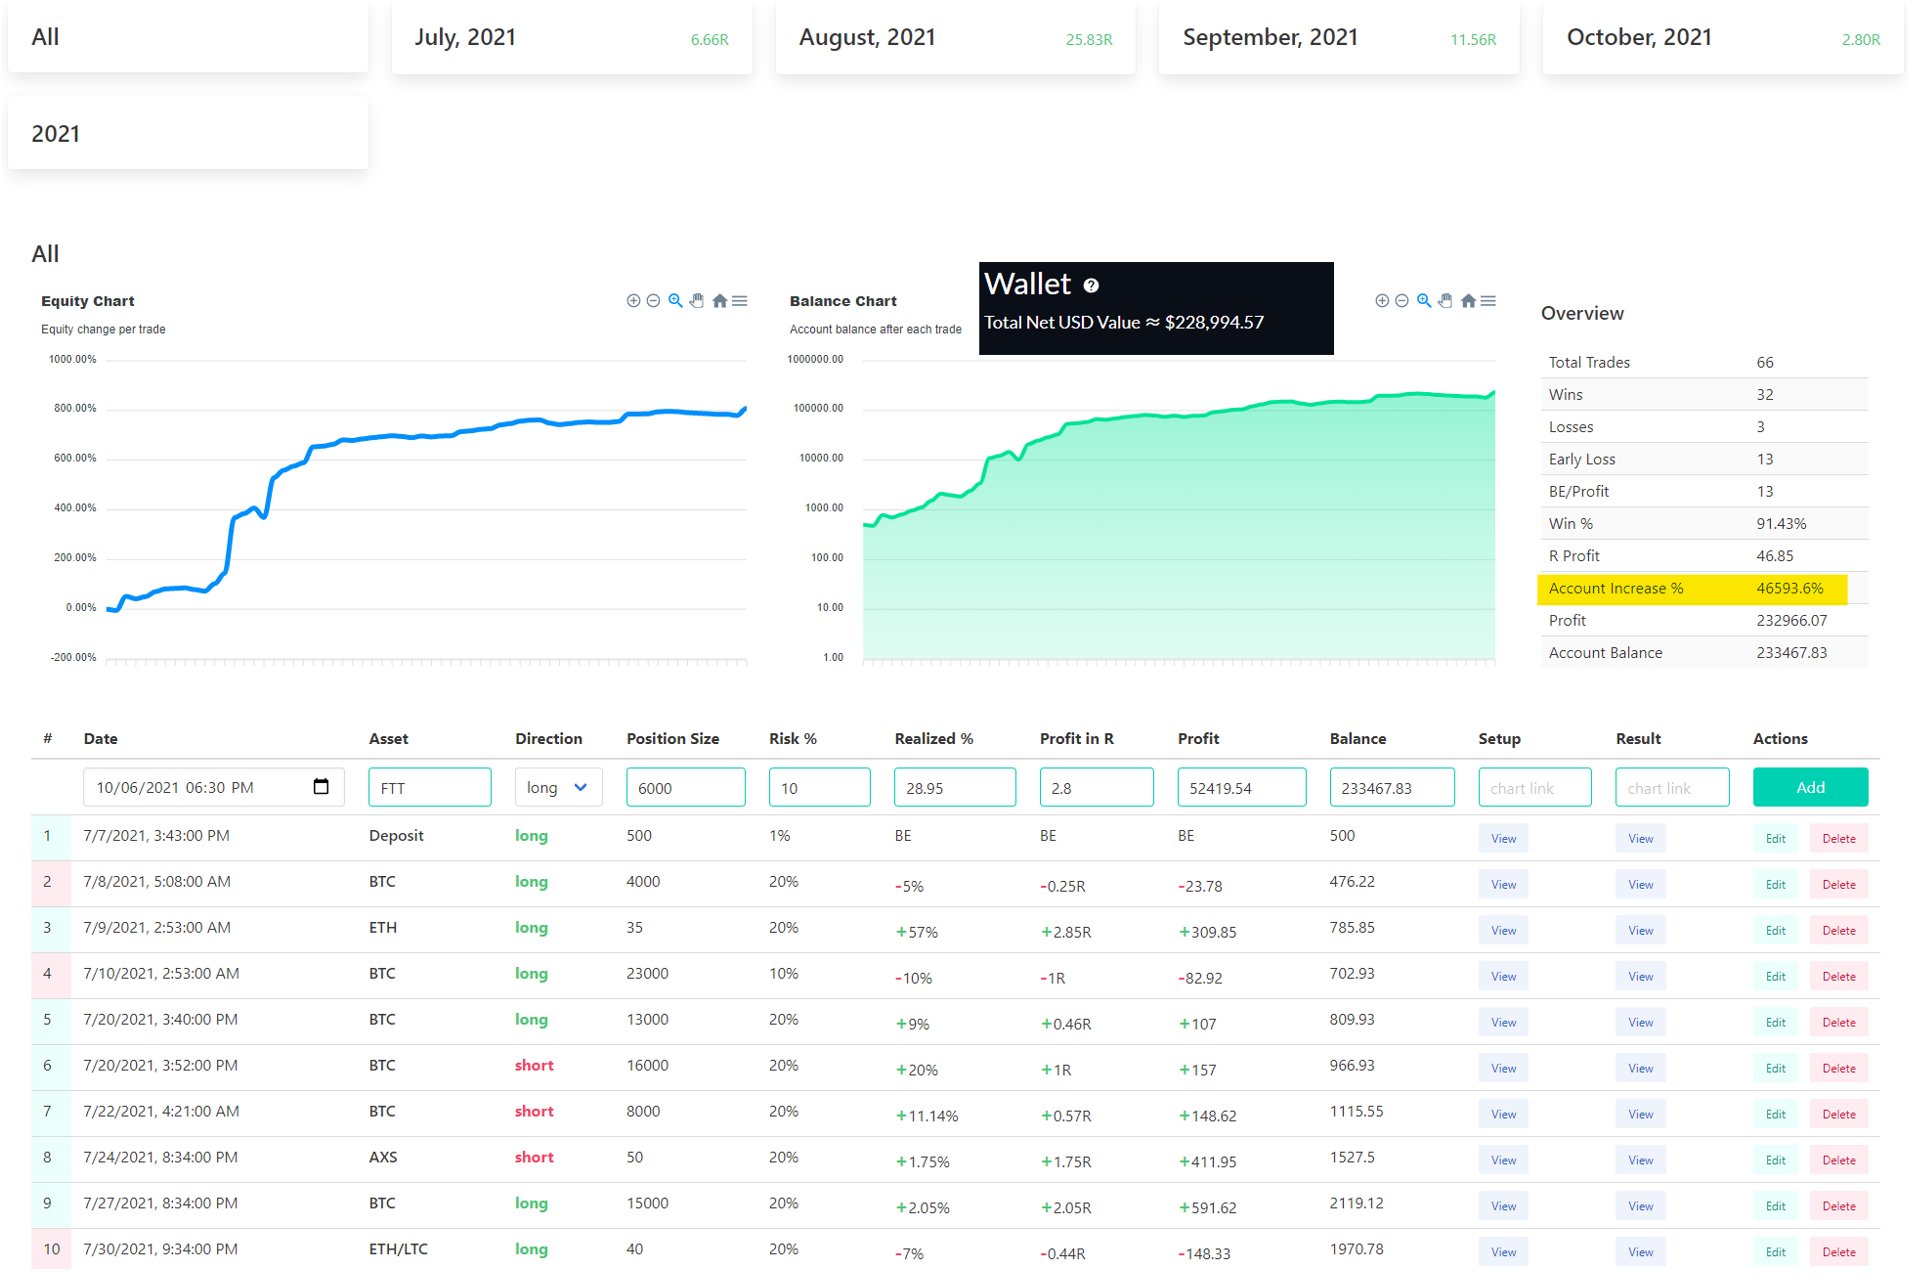Viewport: 1908px width, 1281px height.
Task: Open the Equity Chart hamburger menu
Action: (740, 300)
